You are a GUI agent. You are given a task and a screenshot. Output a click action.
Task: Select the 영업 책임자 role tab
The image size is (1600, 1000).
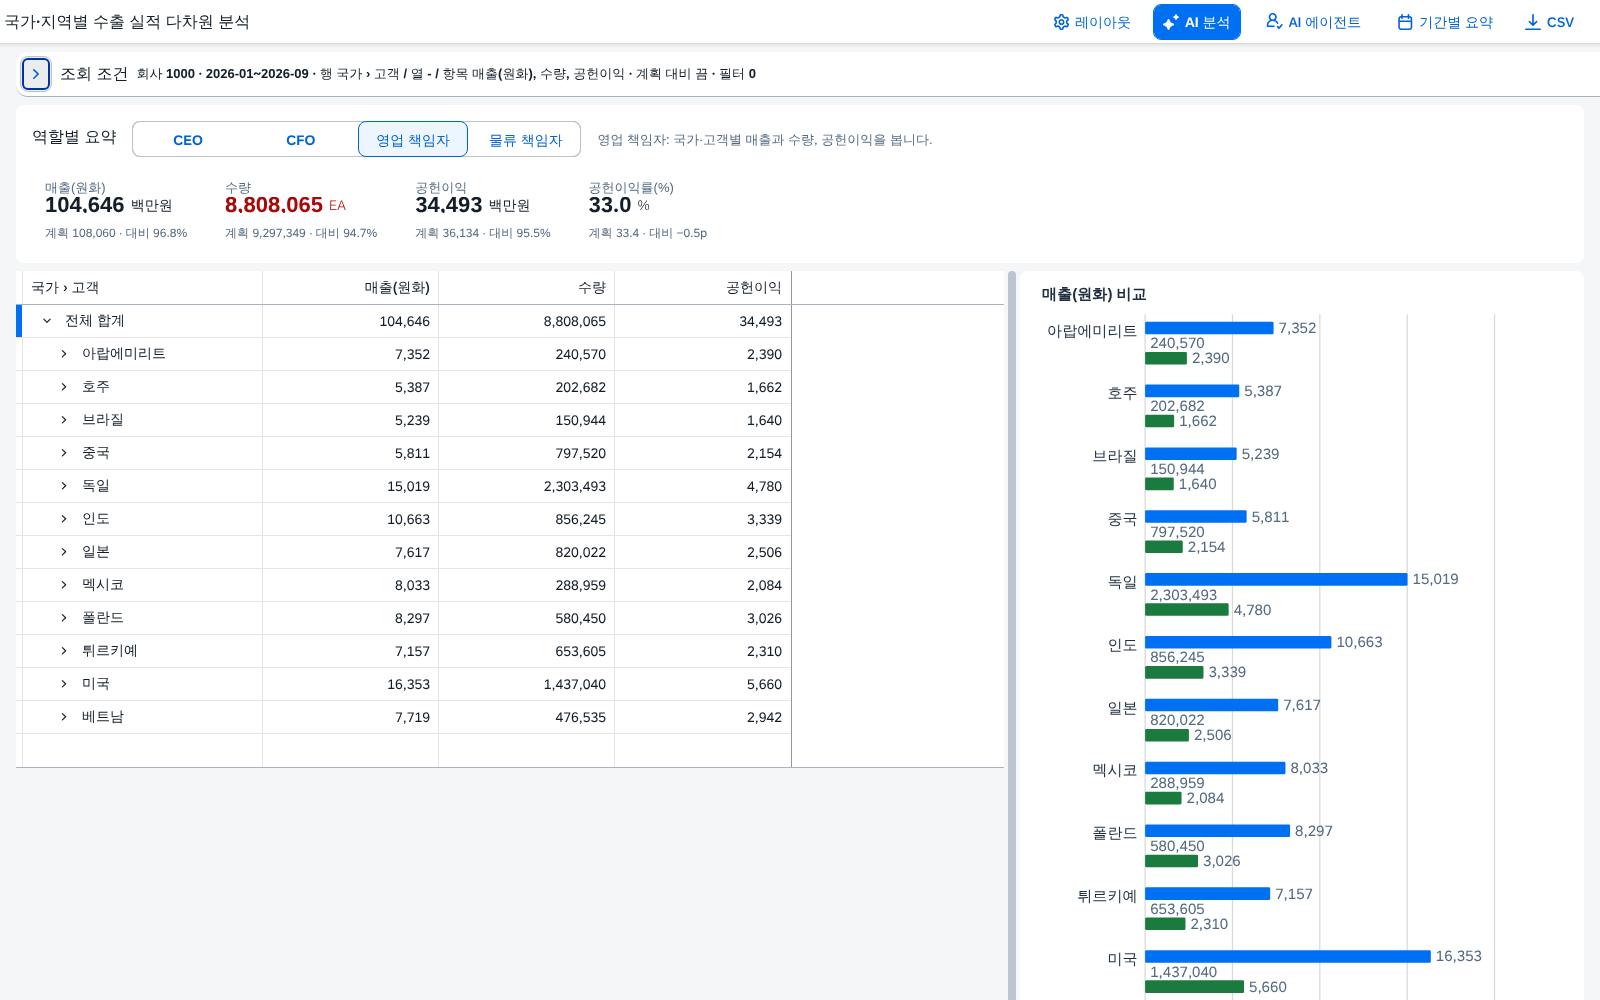point(413,140)
